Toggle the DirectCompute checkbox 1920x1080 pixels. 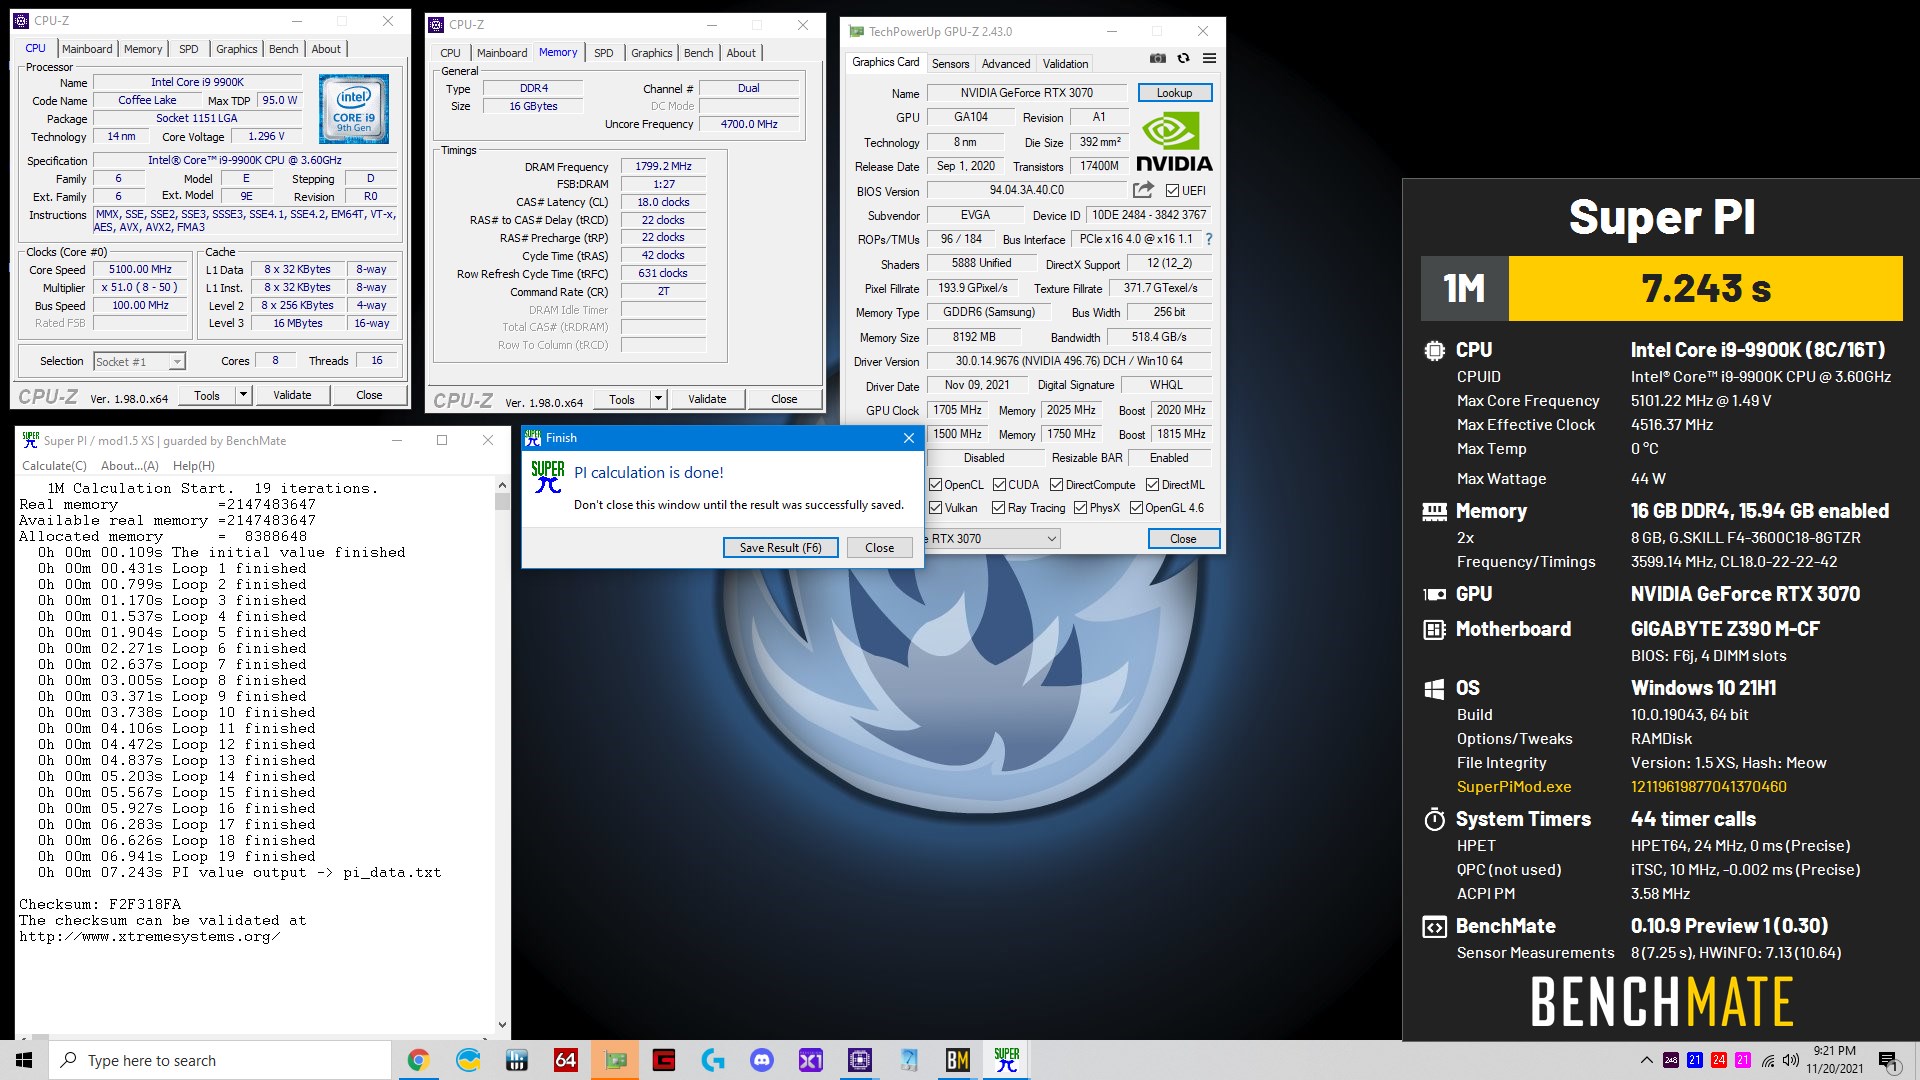click(x=1056, y=485)
